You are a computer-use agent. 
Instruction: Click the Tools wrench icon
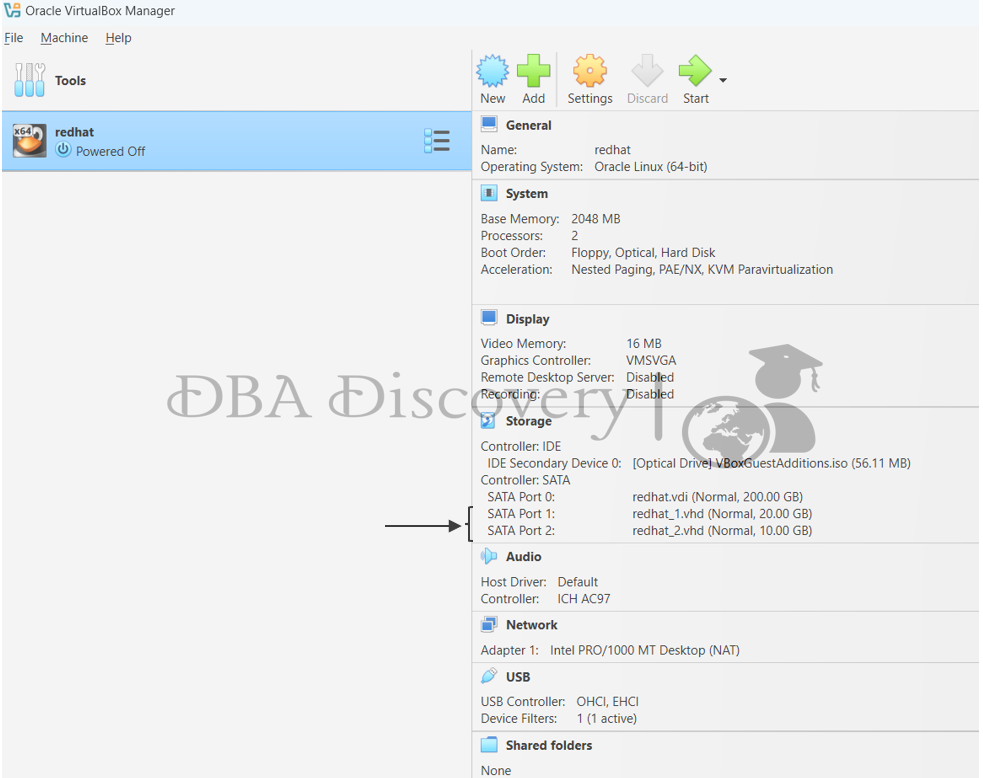coord(30,80)
